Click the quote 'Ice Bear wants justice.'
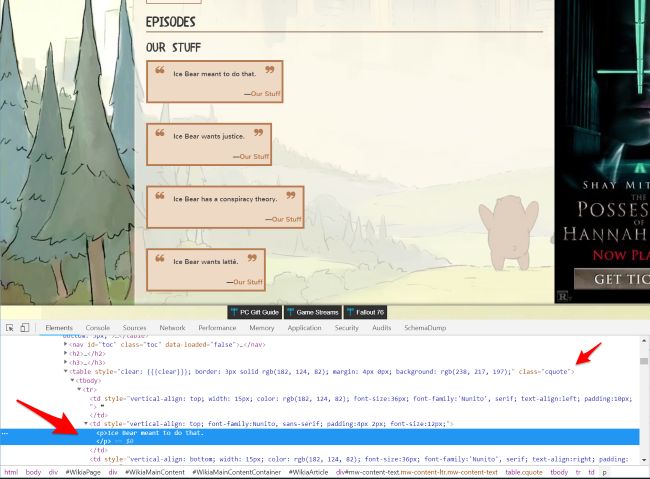 [209, 136]
